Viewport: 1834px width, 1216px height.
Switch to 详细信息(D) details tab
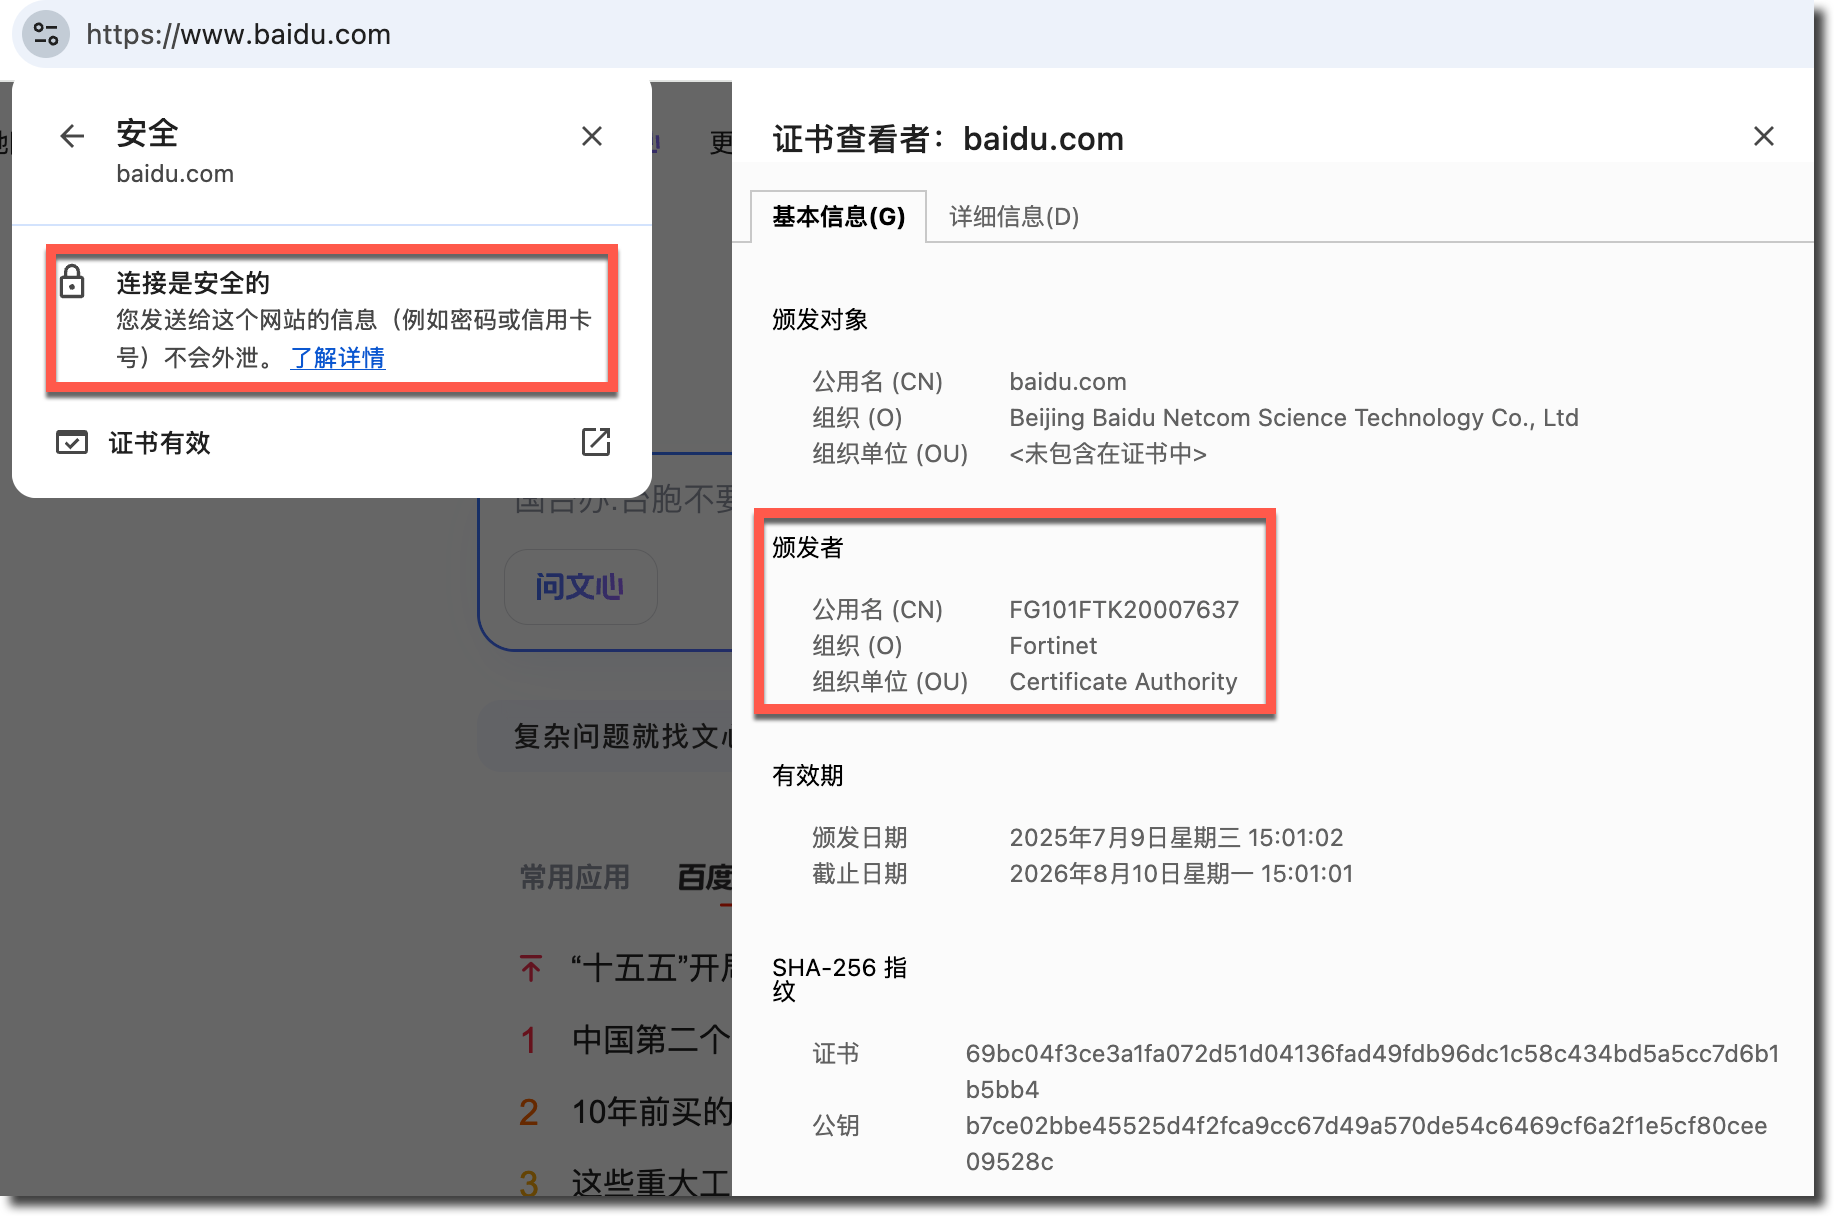point(1013,217)
